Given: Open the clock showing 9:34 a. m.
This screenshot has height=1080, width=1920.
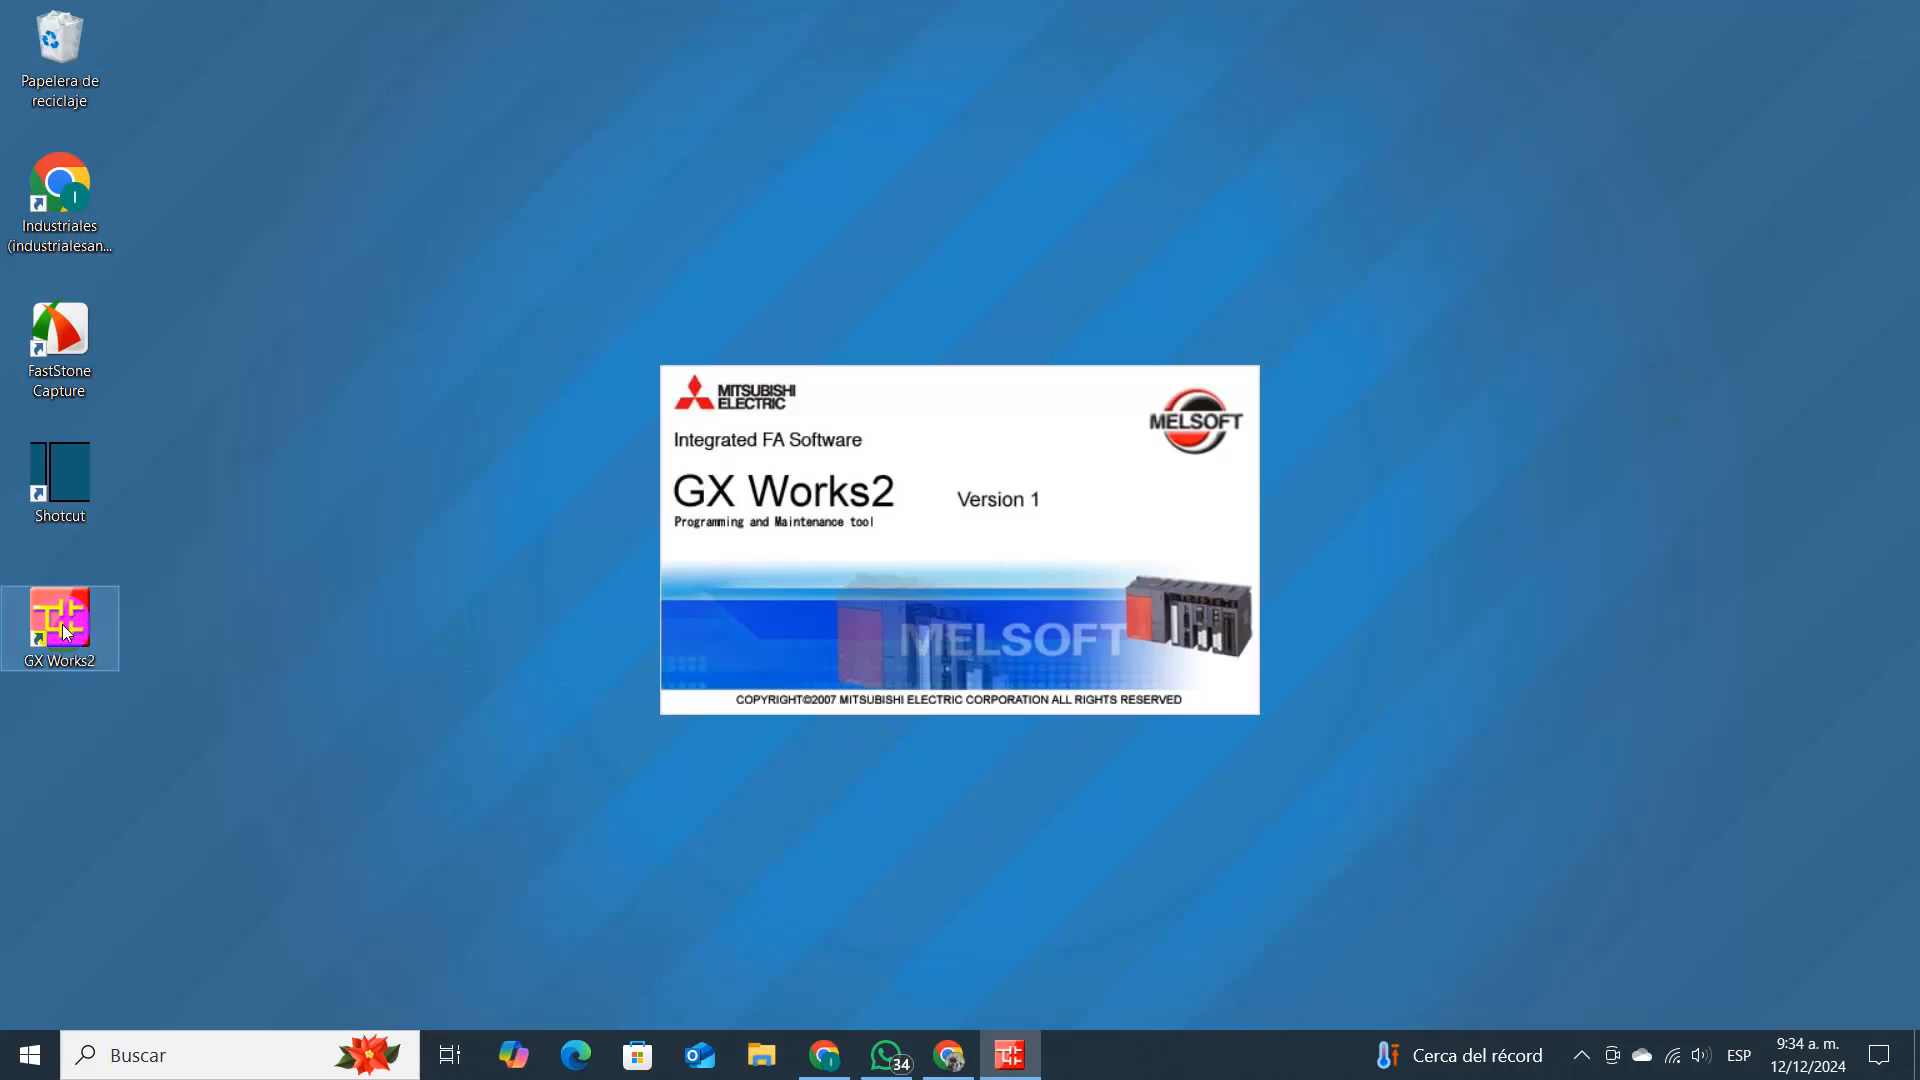Looking at the screenshot, I should (x=1808, y=1055).
